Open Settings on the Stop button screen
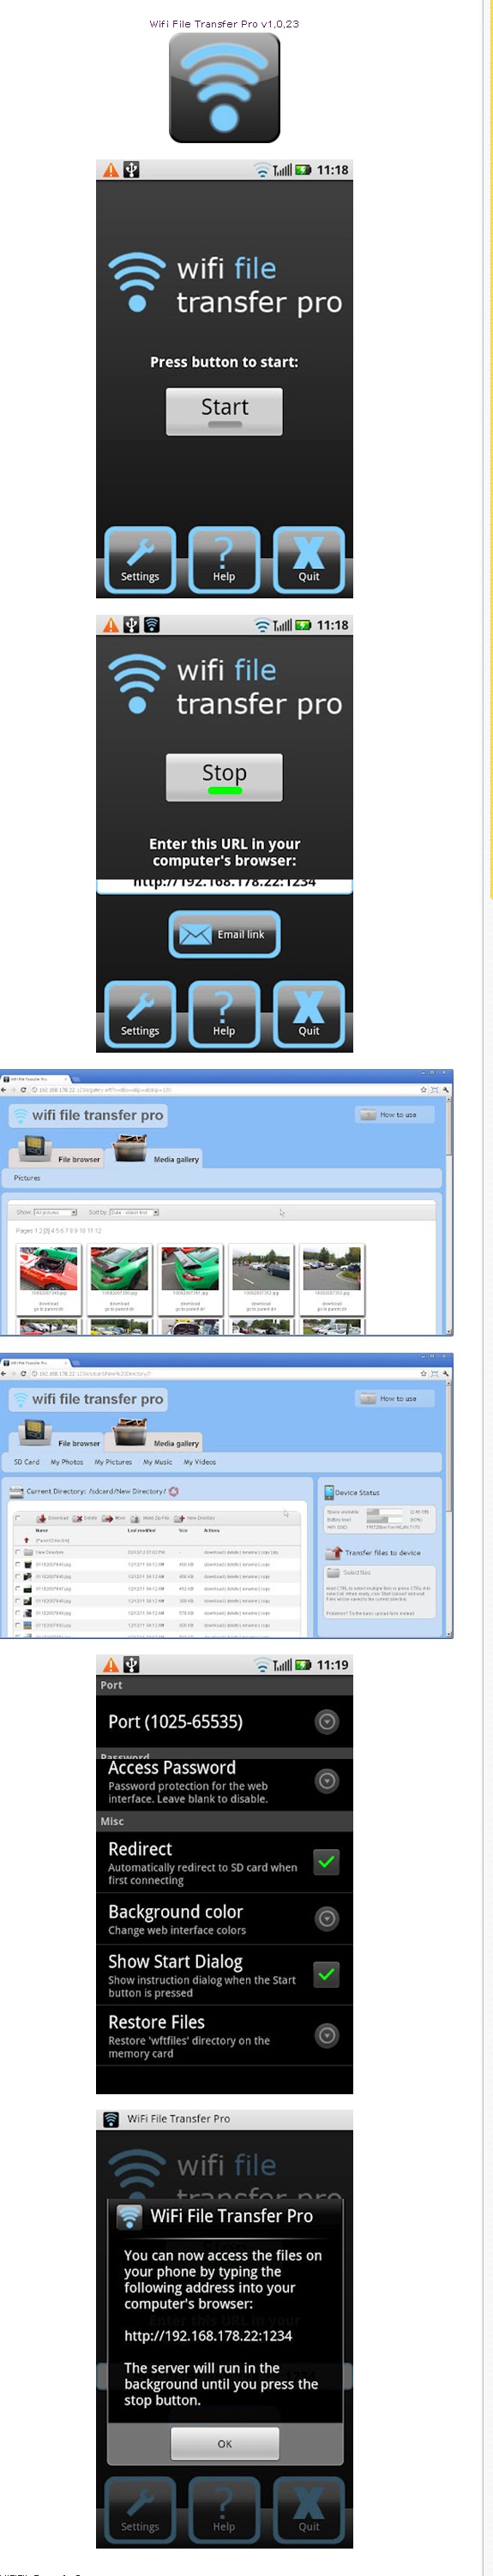 click(140, 1014)
